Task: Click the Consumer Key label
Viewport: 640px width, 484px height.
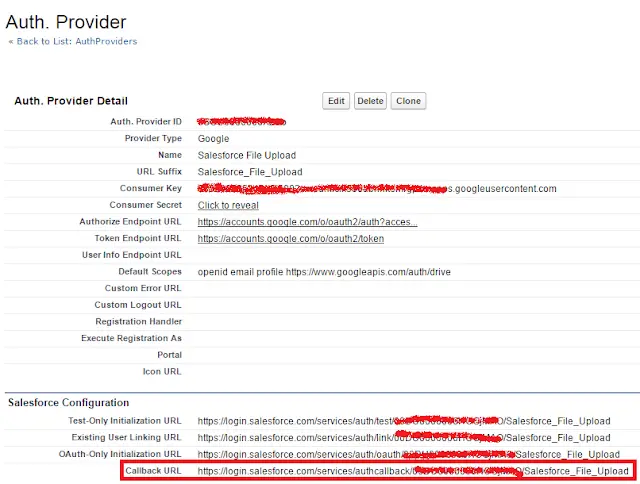Action: (x=151, y=188)
